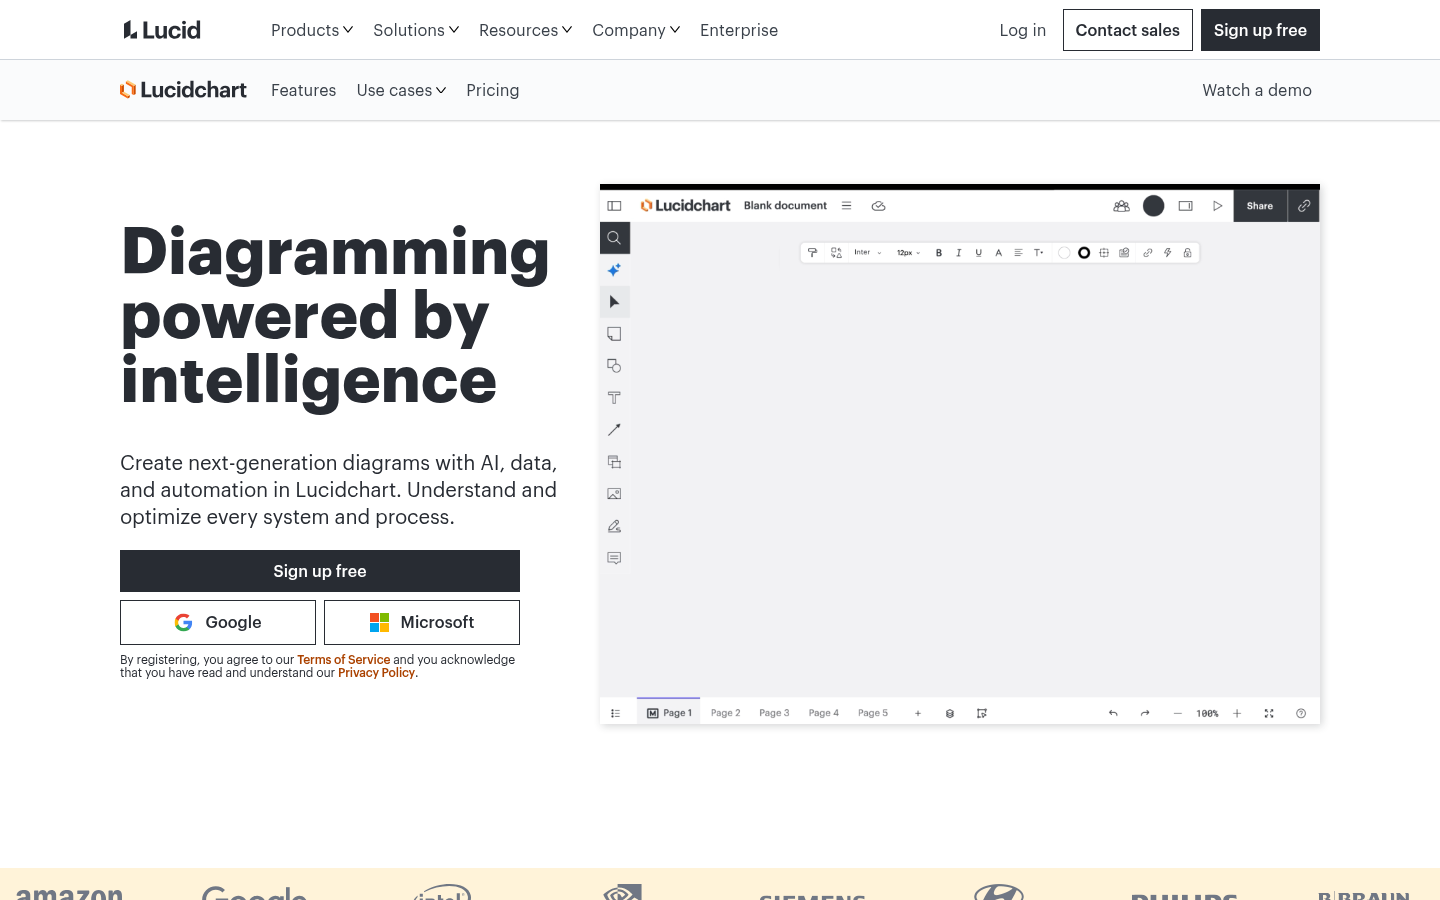
Task: Open the Features page
Action: [x=303, y=90]
